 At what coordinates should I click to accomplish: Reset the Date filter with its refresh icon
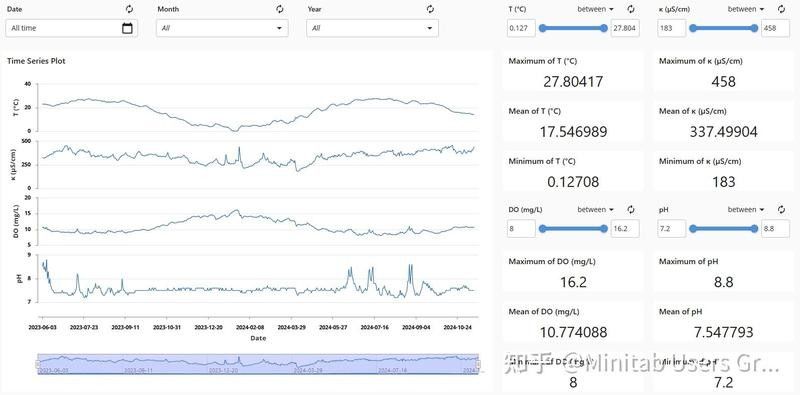tap(129, 9)
